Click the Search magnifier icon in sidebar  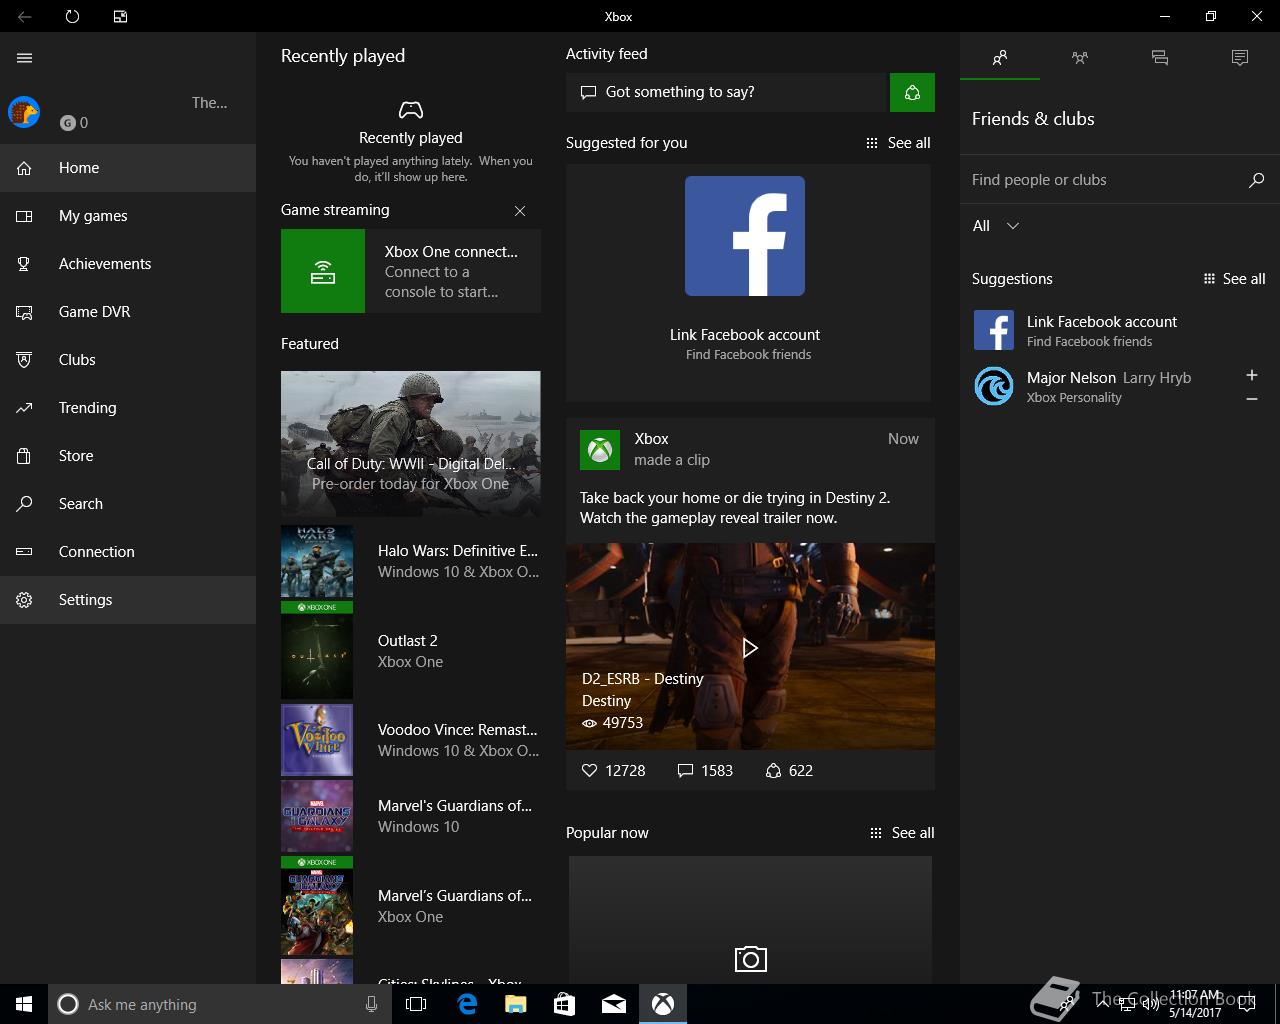tap(25, 504)
